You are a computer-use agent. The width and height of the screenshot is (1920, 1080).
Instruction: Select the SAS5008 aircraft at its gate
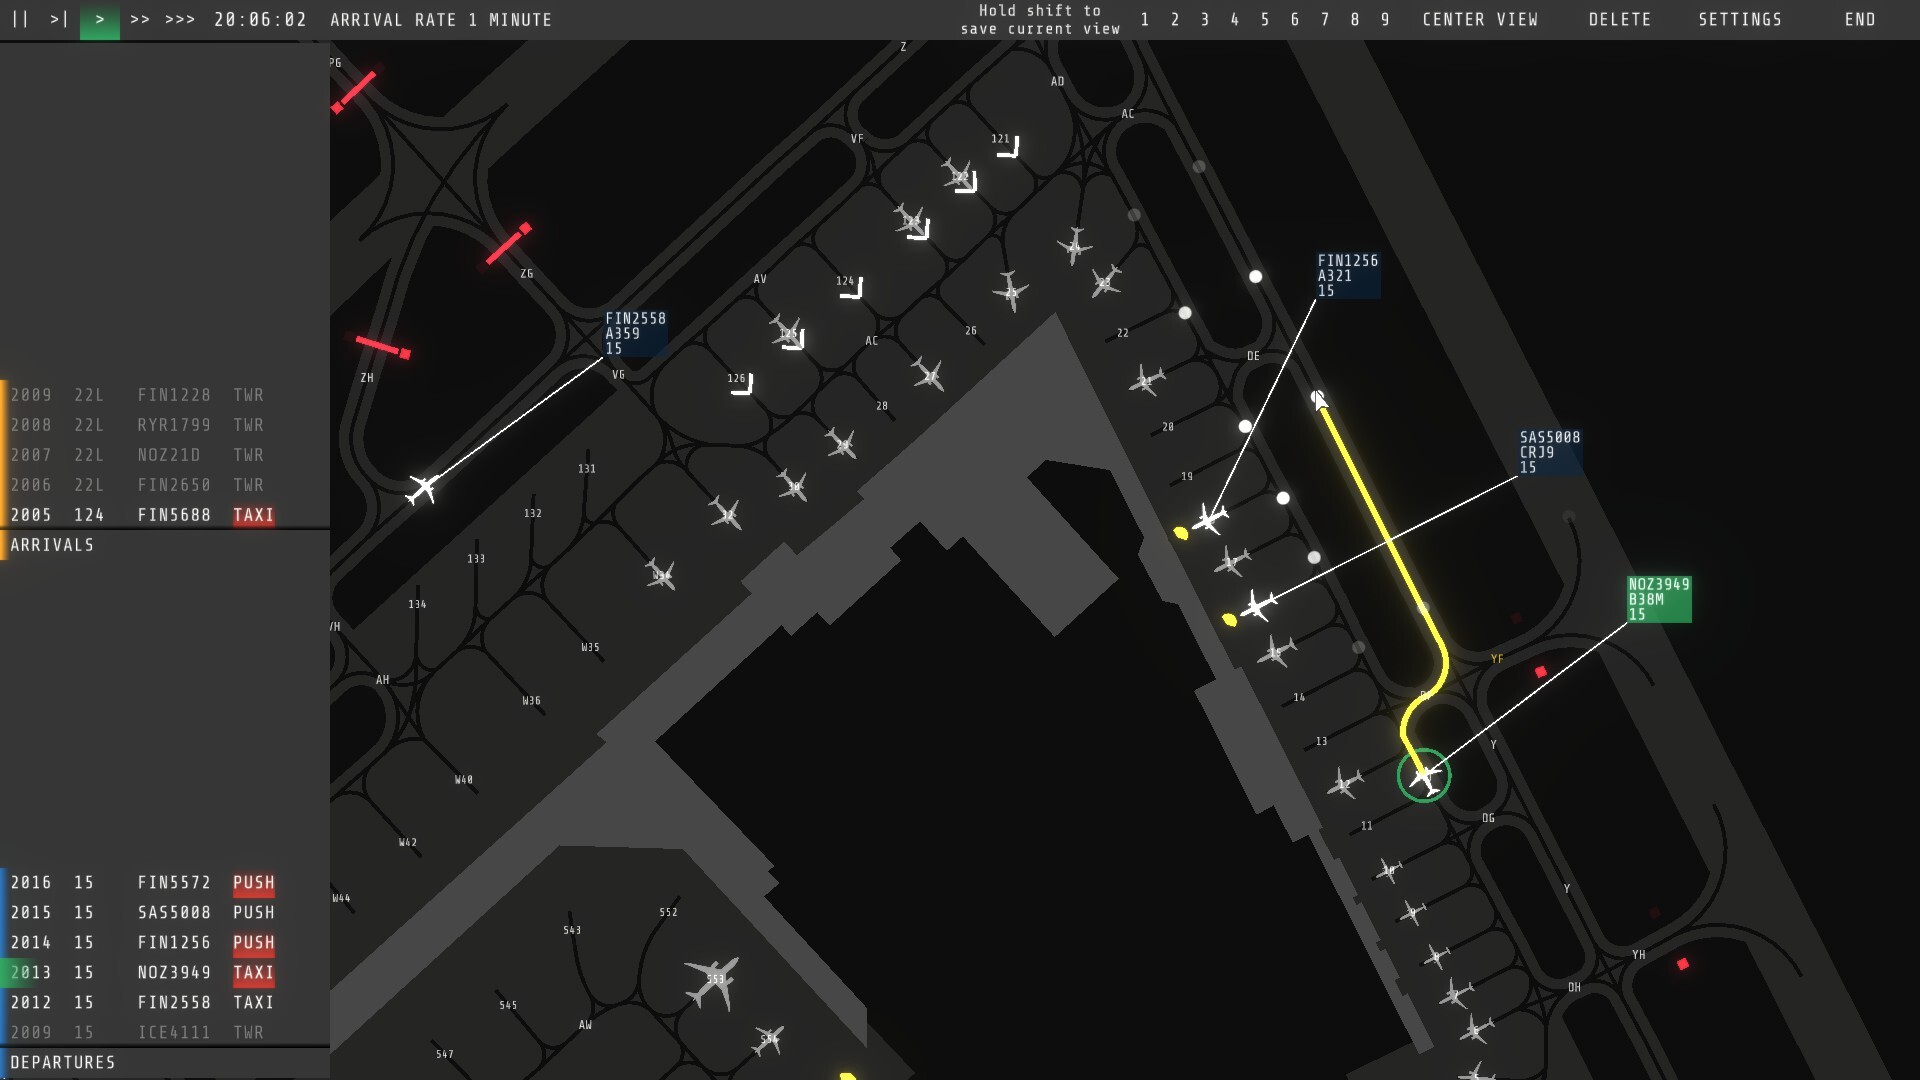(1263, 603)
